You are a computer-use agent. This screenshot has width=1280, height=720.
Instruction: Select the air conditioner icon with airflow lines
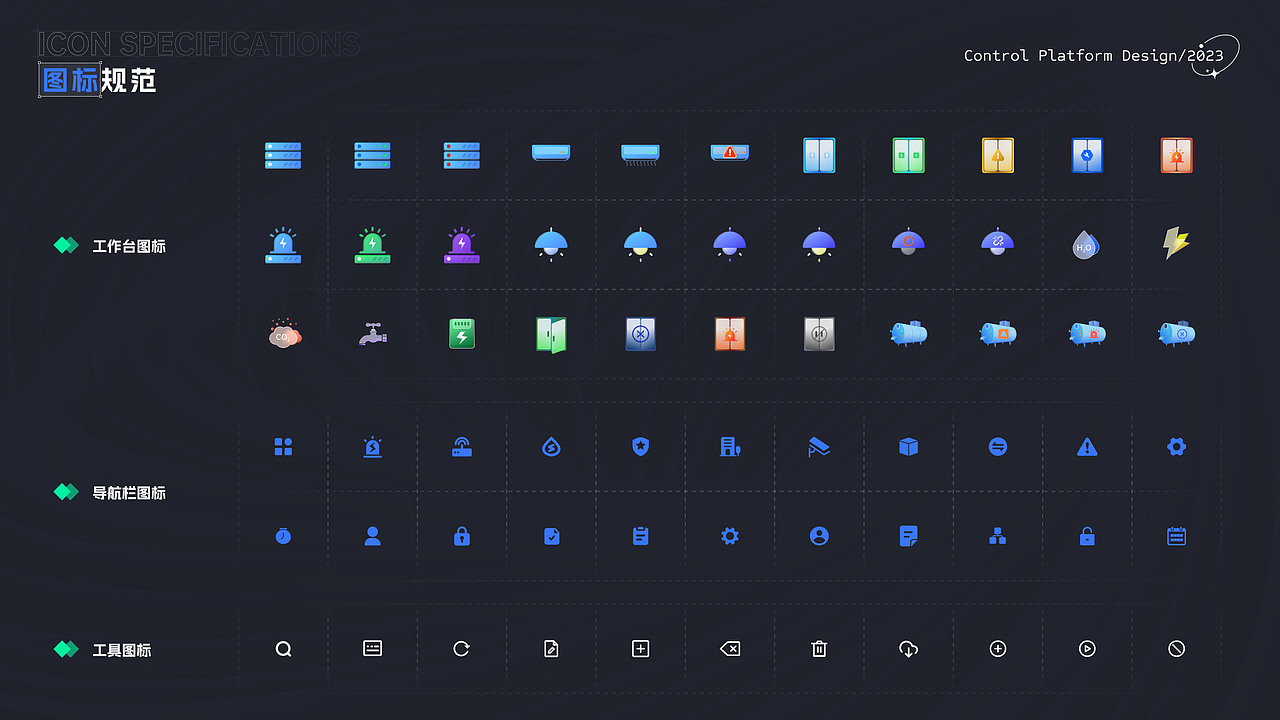(640, 154)
